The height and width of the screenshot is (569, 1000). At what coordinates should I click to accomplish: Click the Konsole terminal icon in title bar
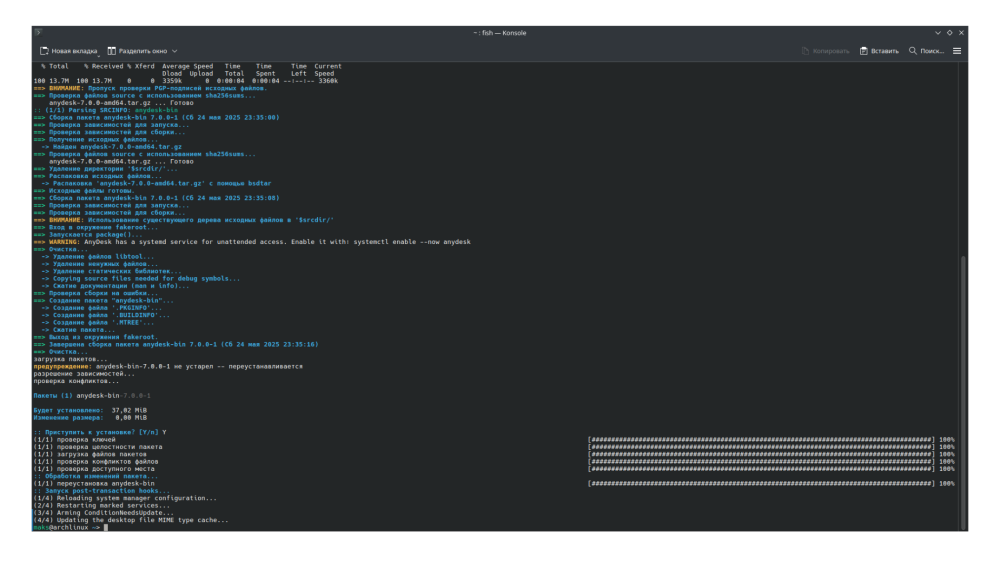(38, 33)
